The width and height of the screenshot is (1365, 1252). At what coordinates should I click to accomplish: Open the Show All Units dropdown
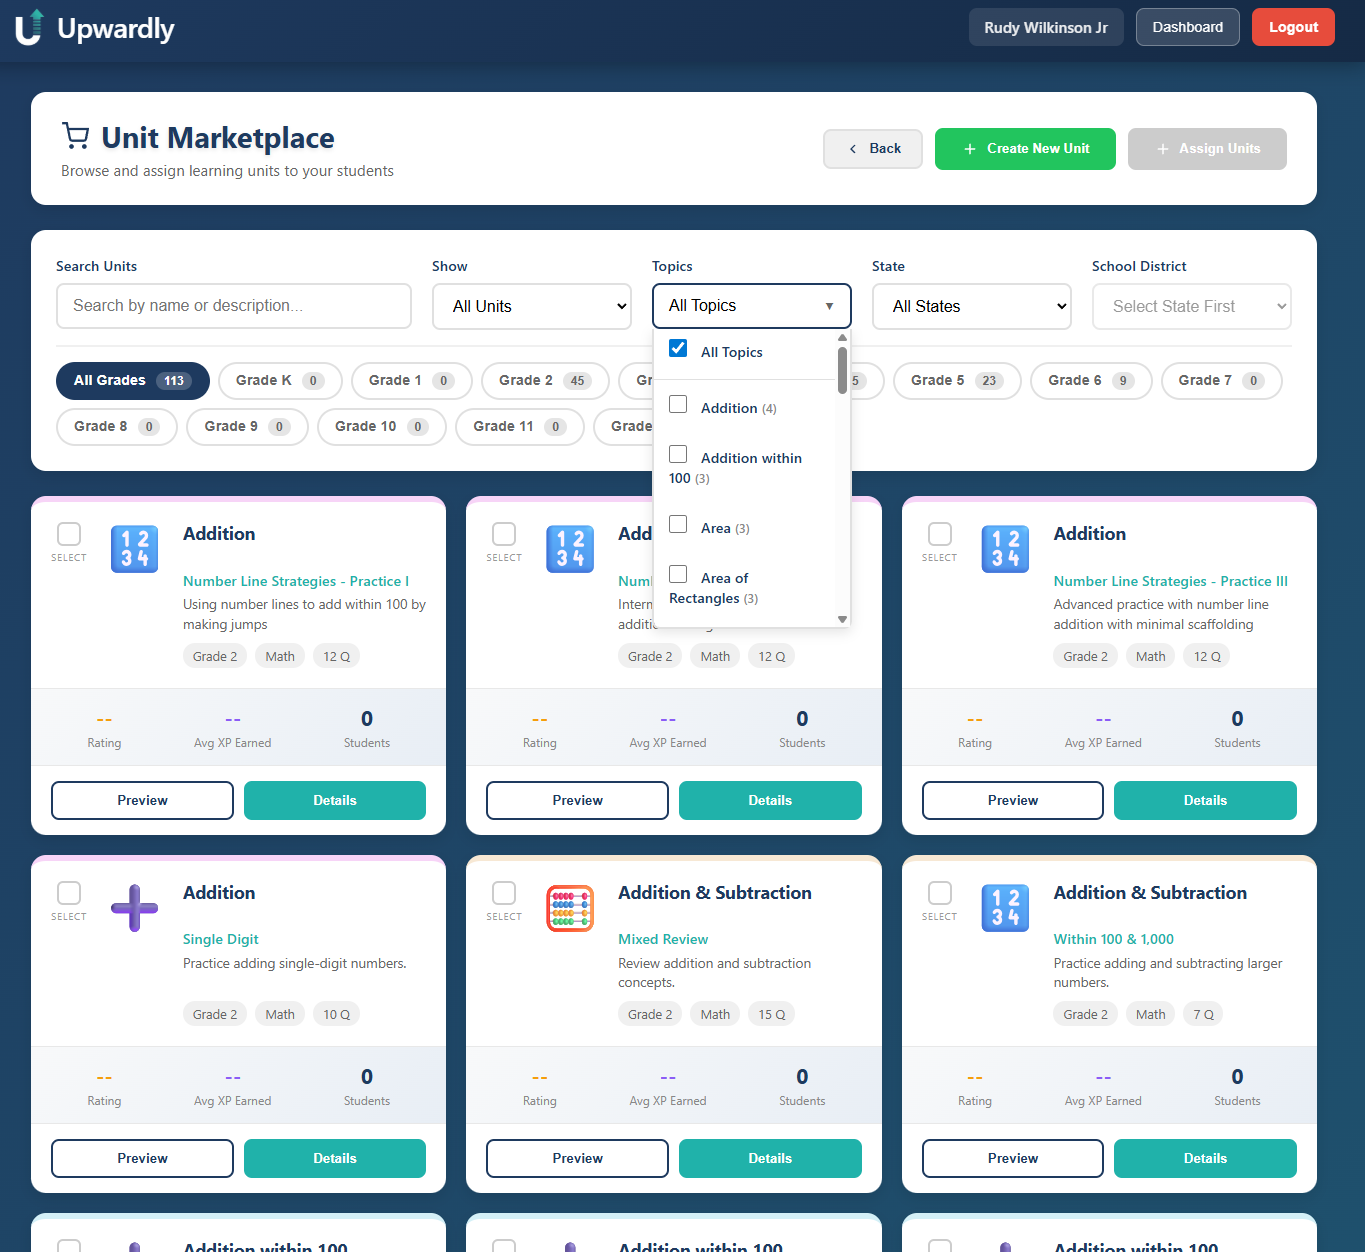[531, 306]
